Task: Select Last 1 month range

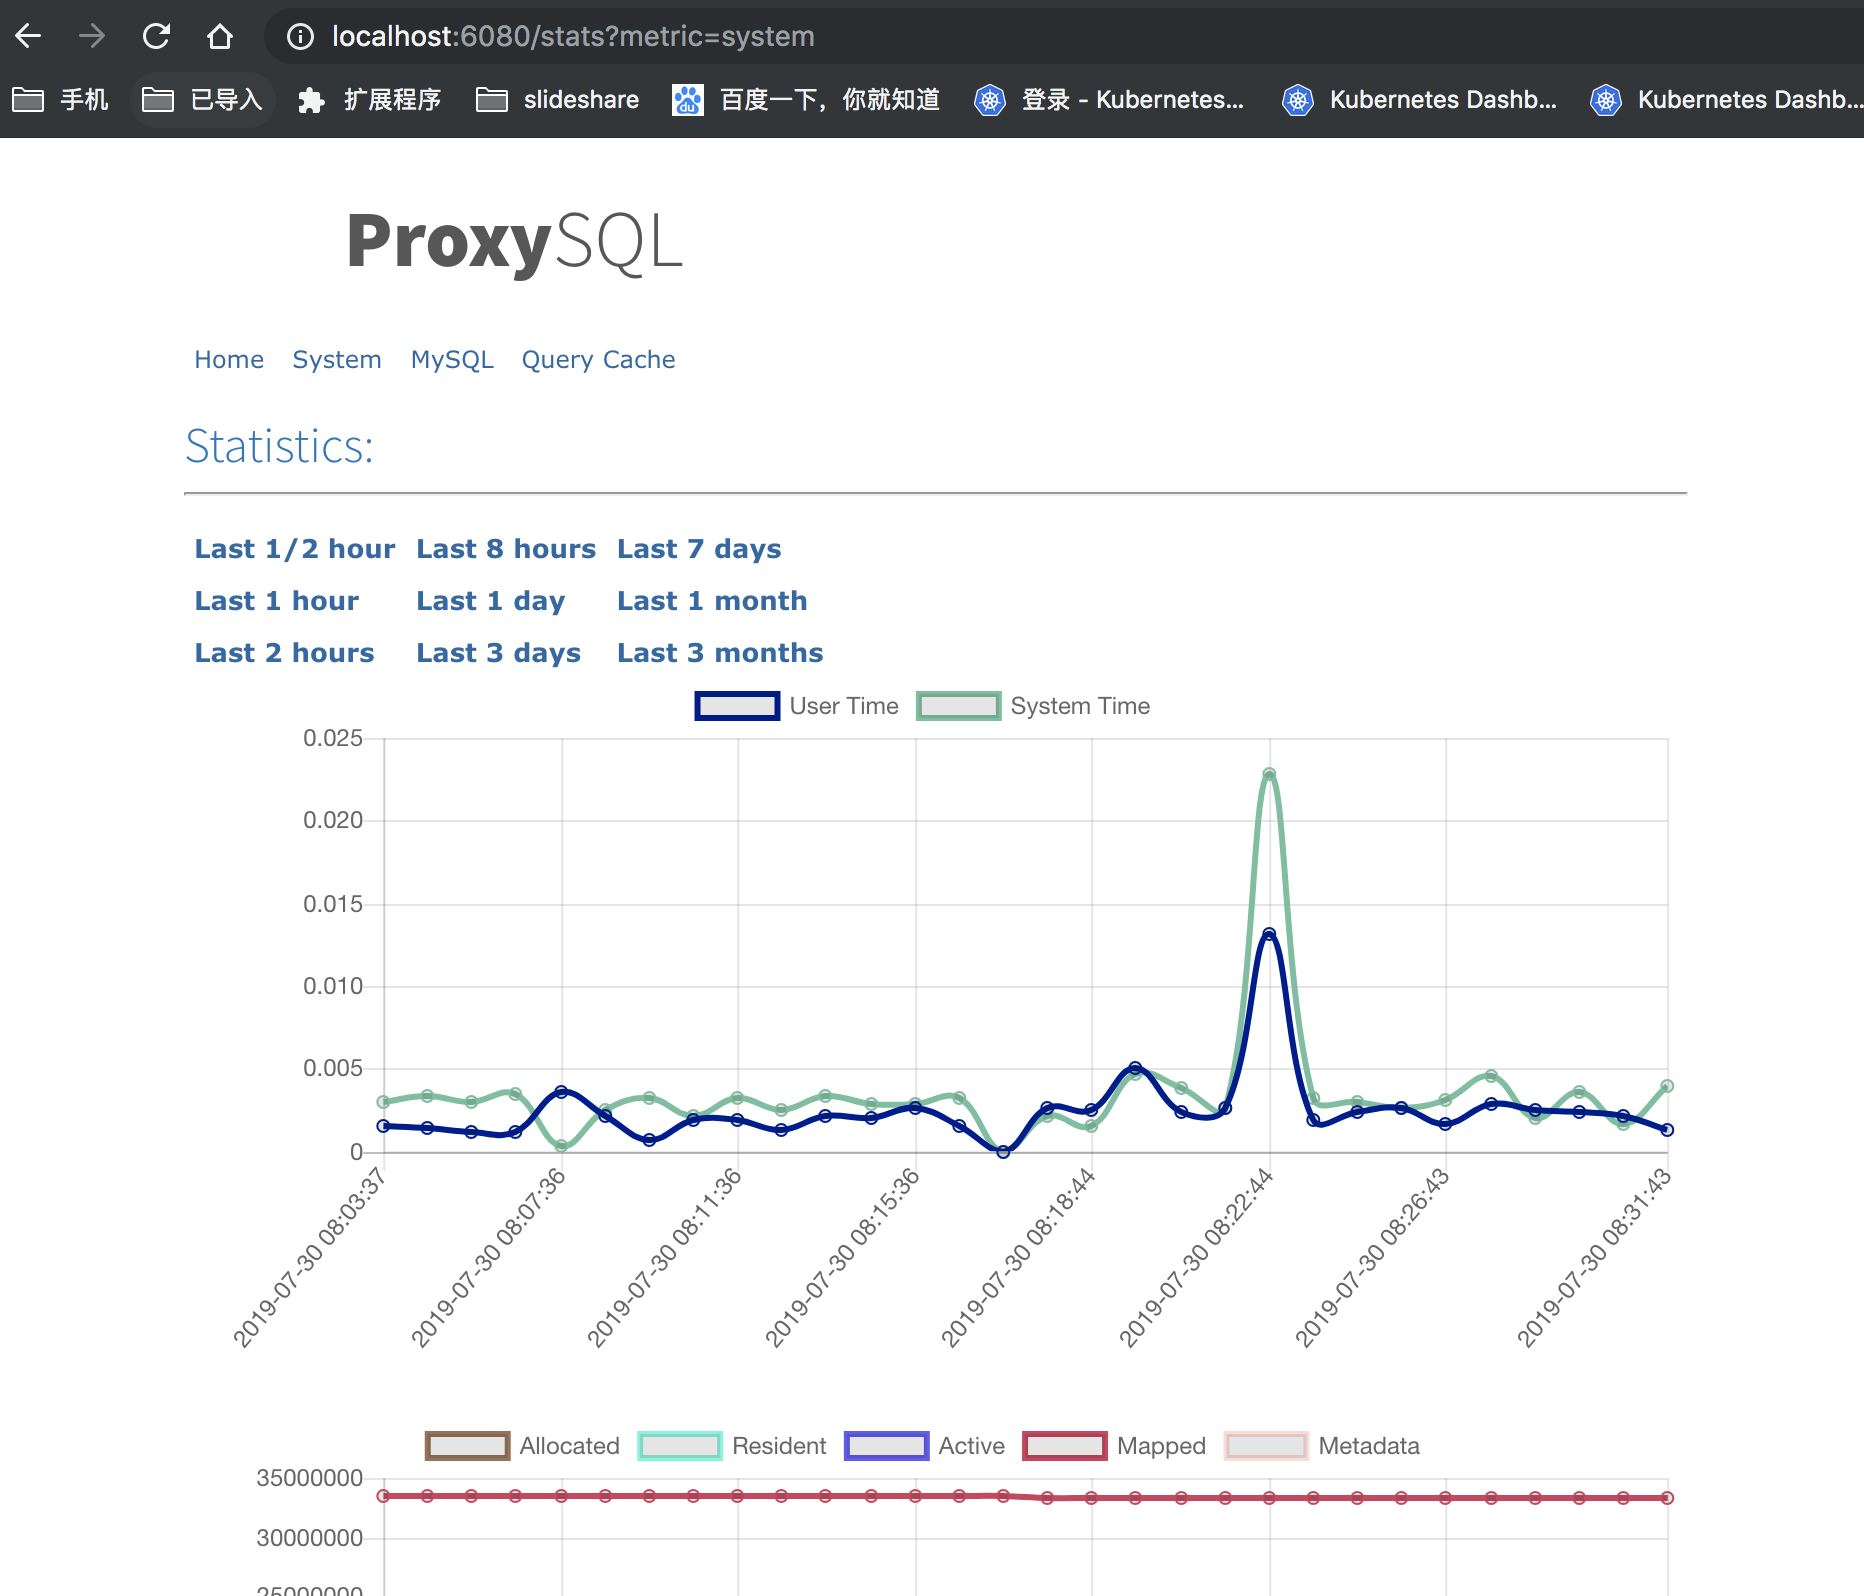Action: point(712,601)
